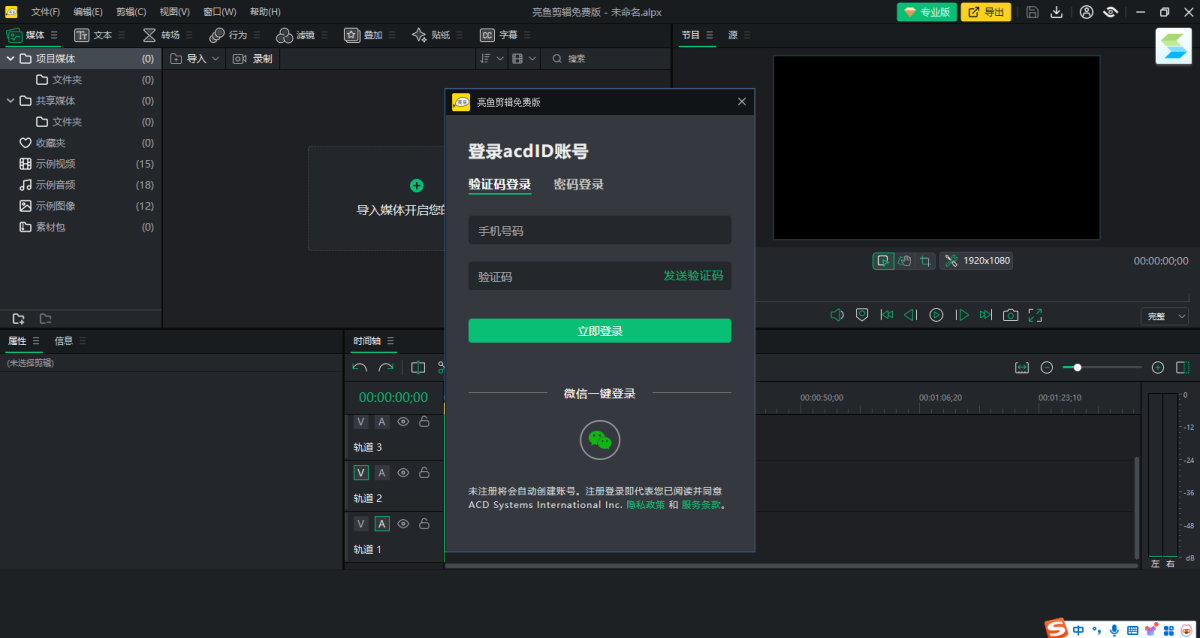This screenshot has width=1200, height=638.
Task: Click the redo arrow in timeline toolbar
Action: pos(385,367)
